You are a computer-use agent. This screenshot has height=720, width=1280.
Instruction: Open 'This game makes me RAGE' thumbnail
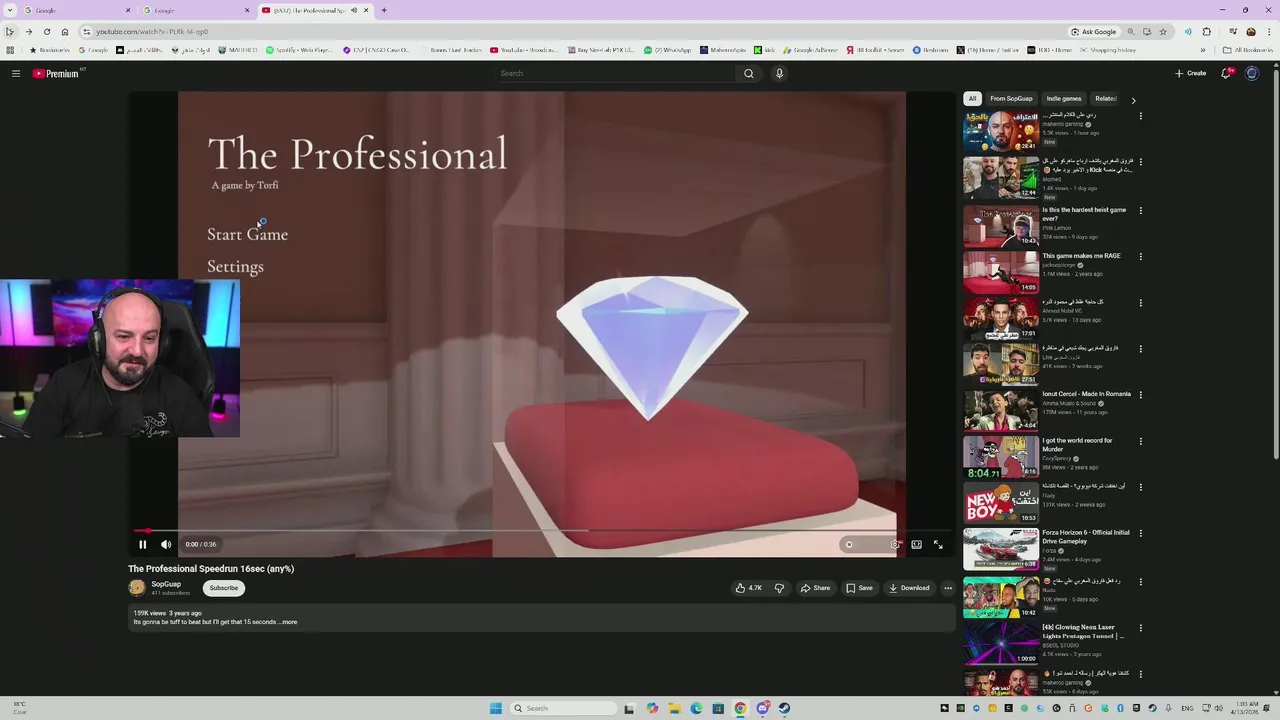1001,272
